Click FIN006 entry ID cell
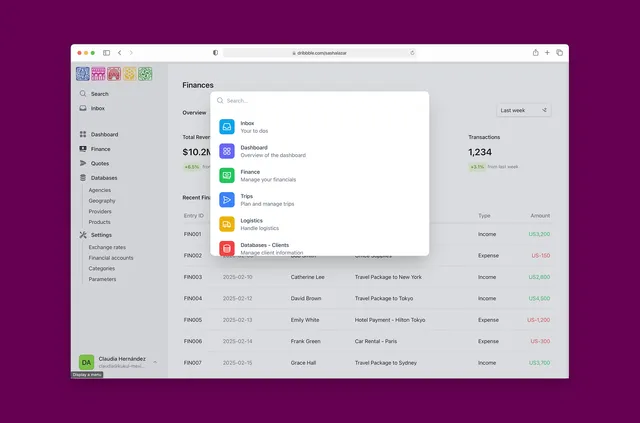The height and width of the screenshot is (423, 640). 193,341
